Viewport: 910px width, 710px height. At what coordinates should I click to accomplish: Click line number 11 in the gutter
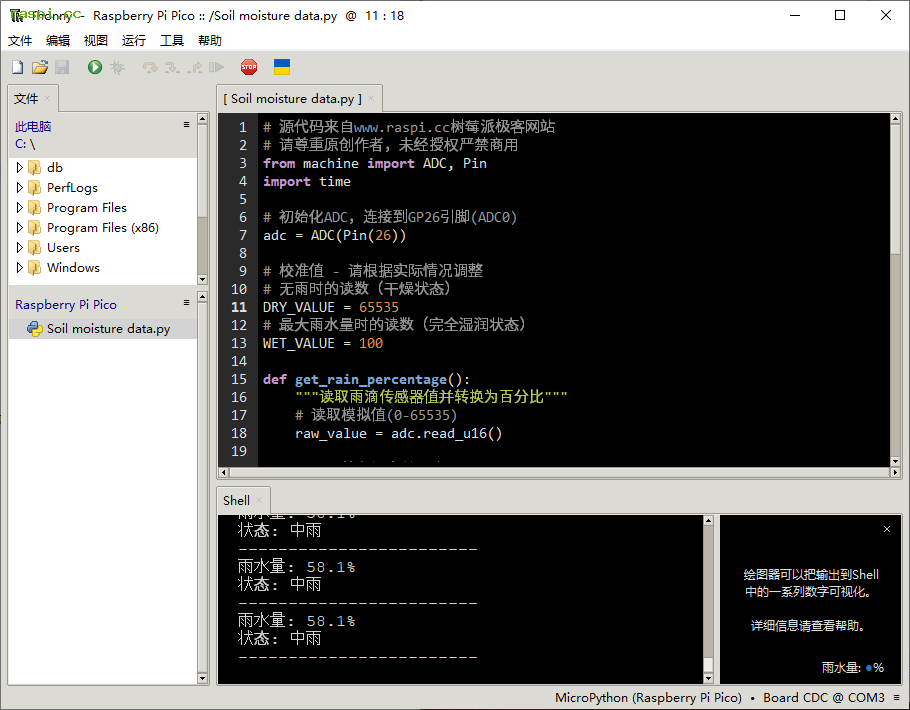(x=239, y=307)
